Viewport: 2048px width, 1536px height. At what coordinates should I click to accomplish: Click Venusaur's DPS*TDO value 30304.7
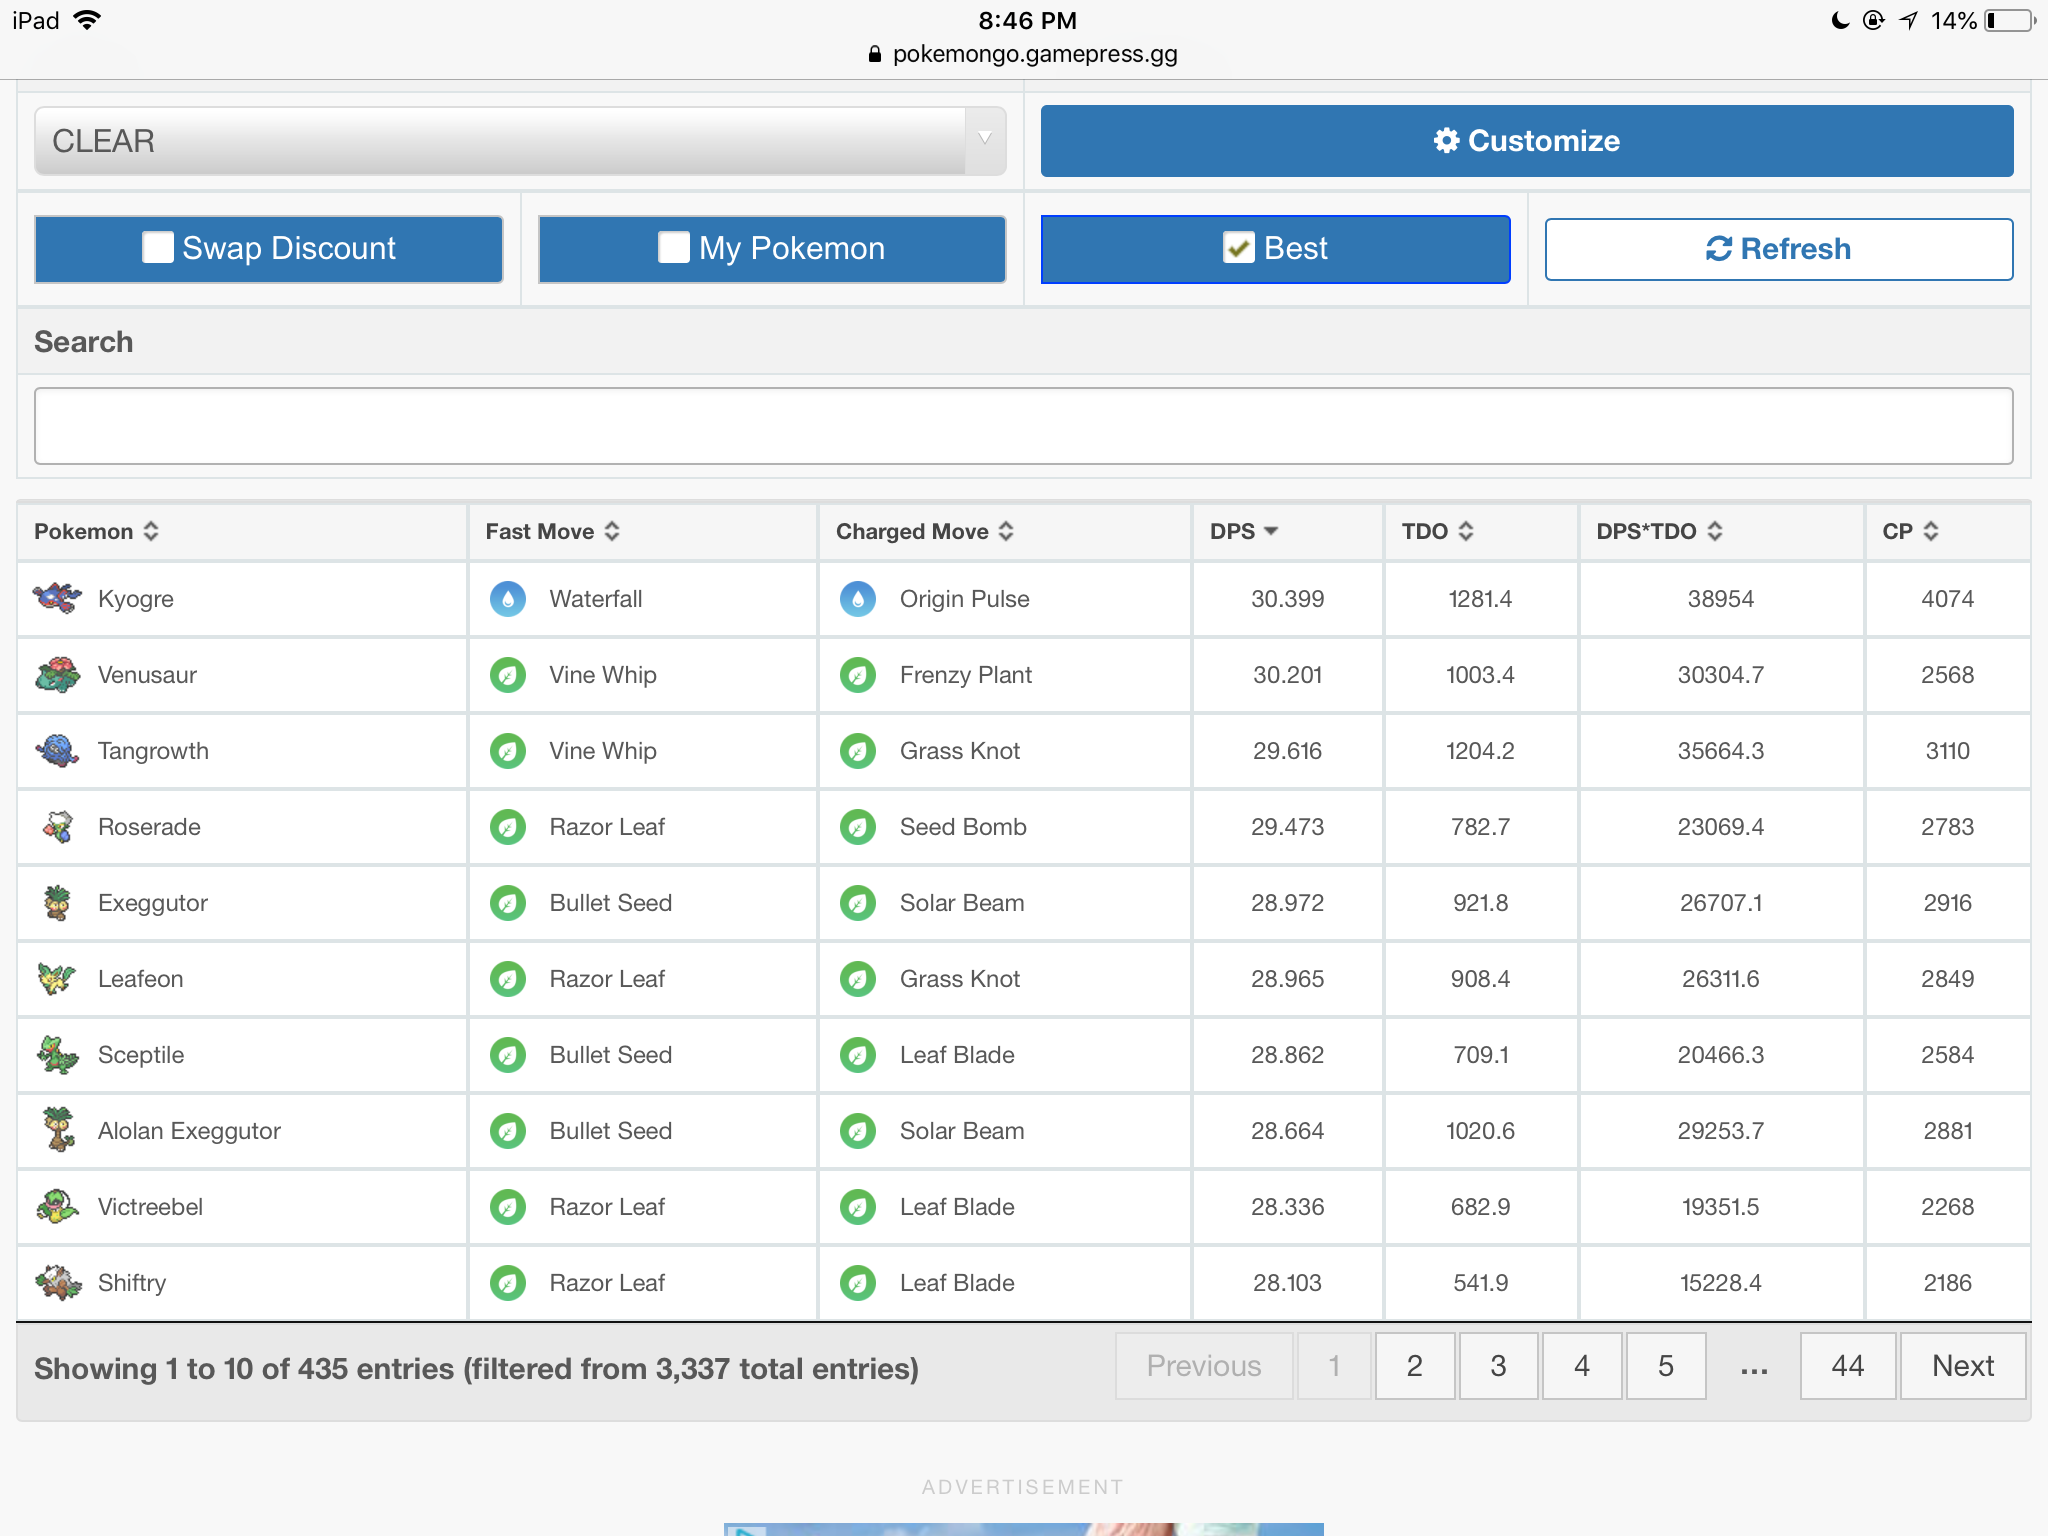[1720, 675]
